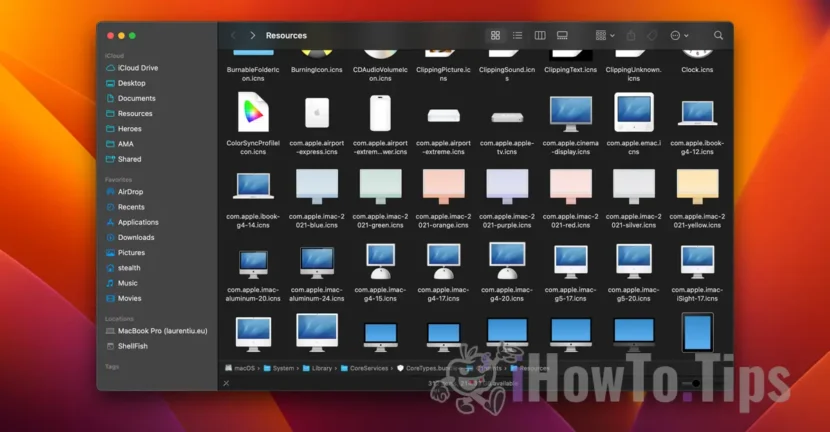Click the search magnifier icon
Screen dimensions: 830x432
(718, 35)
